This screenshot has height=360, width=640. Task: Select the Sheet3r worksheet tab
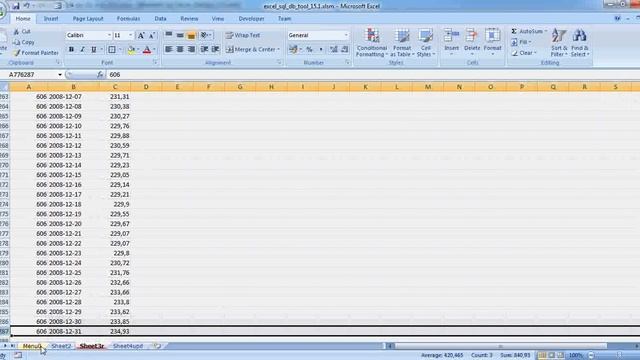pyautogui.click(x=92, y=346)
